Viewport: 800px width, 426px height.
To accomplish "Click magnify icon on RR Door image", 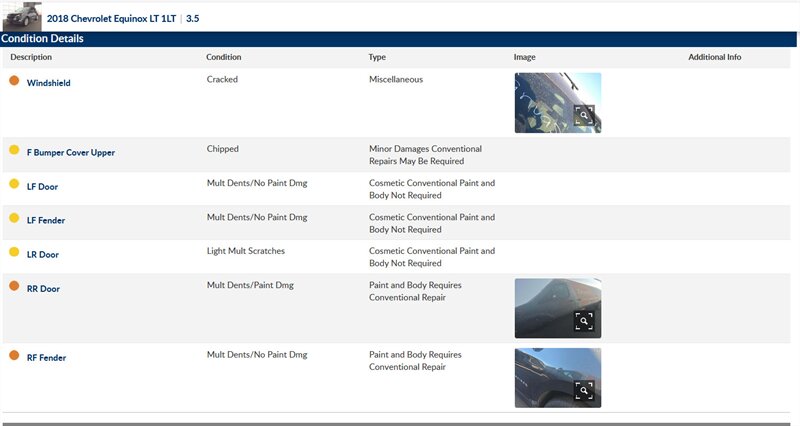I will tap(584, 321).
